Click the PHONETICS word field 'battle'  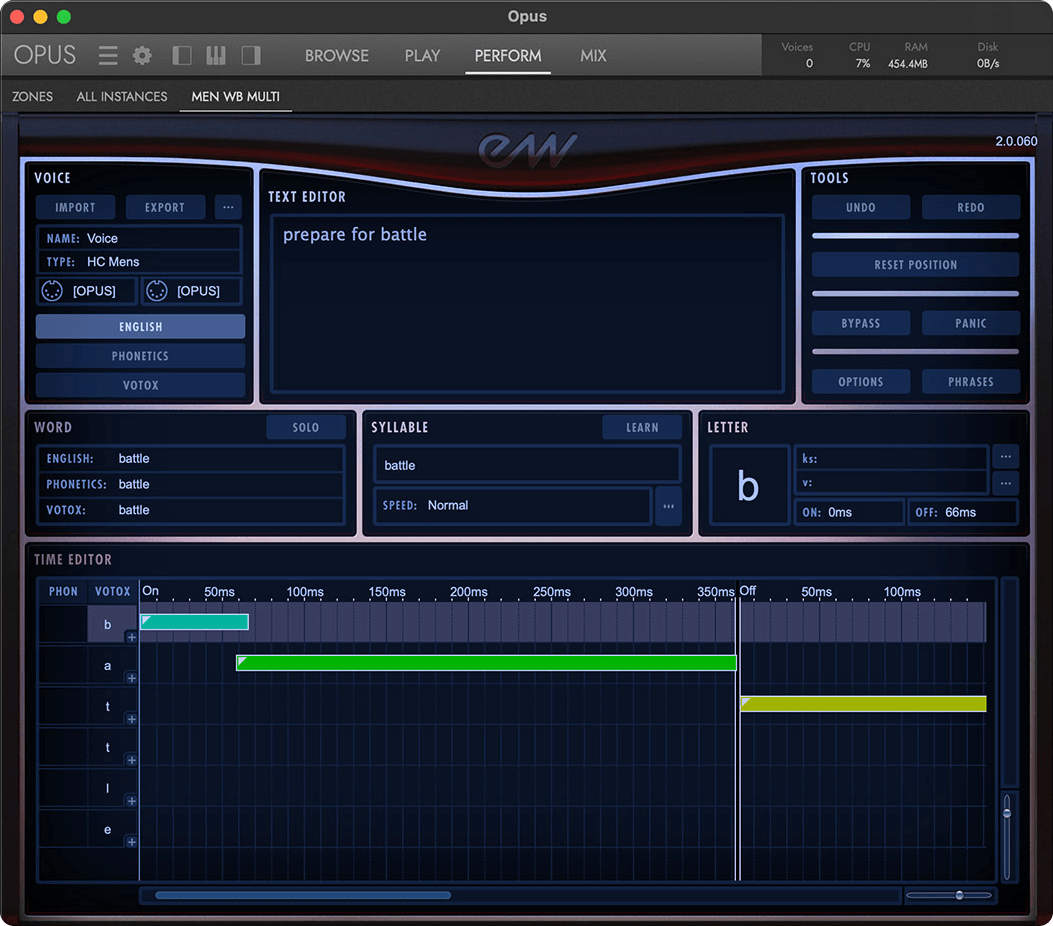click(x=190, y=484)
